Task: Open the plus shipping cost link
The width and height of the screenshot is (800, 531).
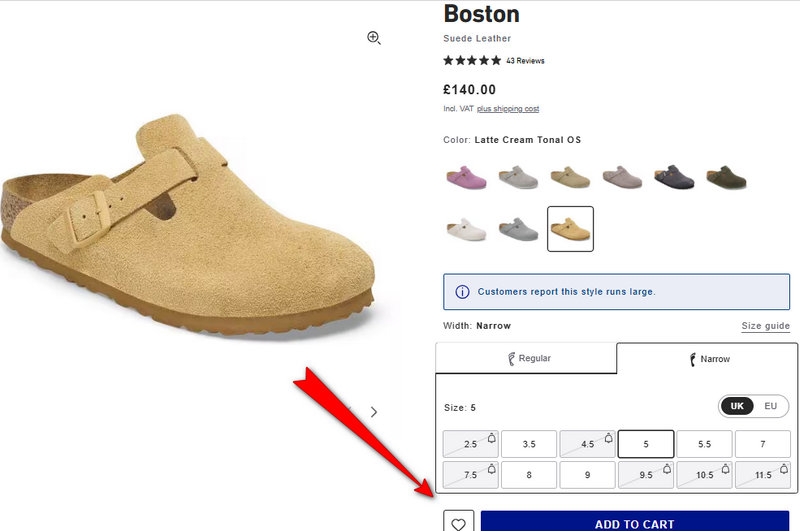Action: tap(508, 109)
